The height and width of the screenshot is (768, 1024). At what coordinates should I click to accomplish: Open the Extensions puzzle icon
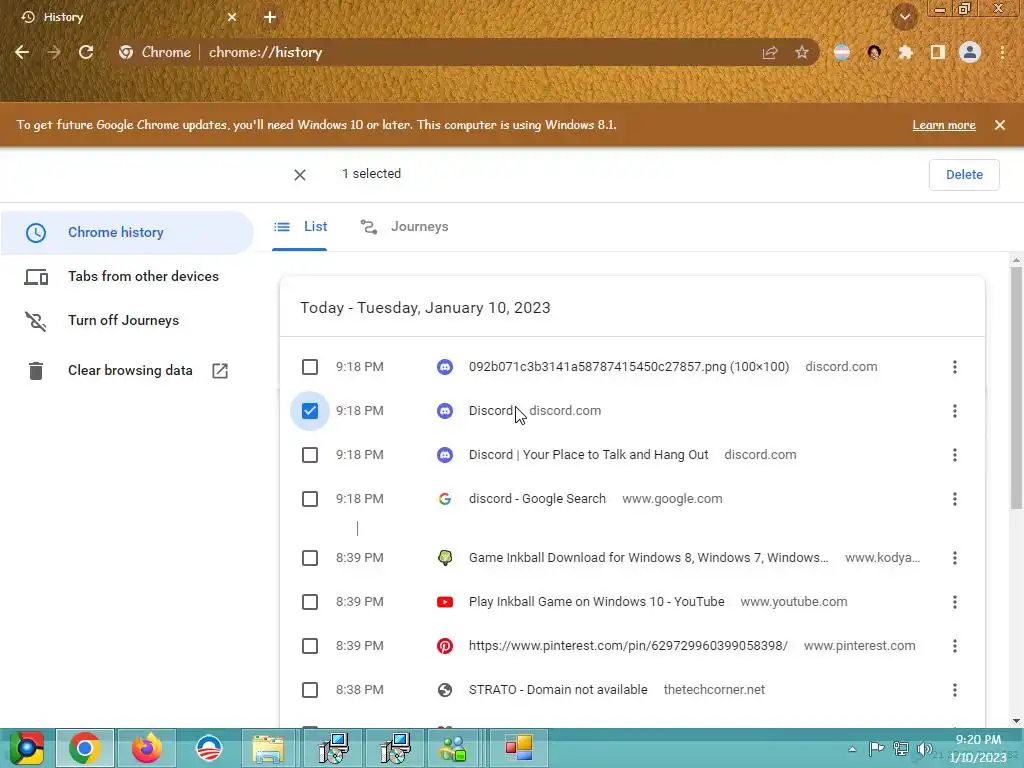905,52
